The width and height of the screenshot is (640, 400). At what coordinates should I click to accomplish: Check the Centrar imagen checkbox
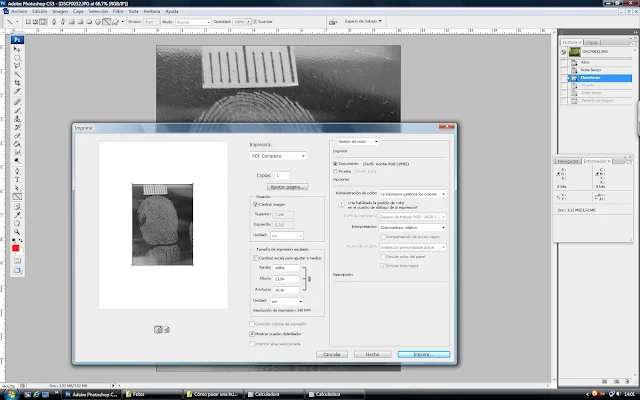[256, 204]
